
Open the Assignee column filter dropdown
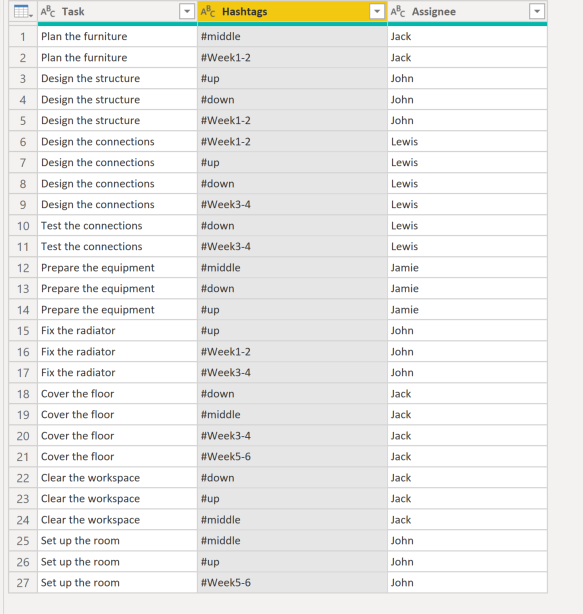tap(537, 11)
